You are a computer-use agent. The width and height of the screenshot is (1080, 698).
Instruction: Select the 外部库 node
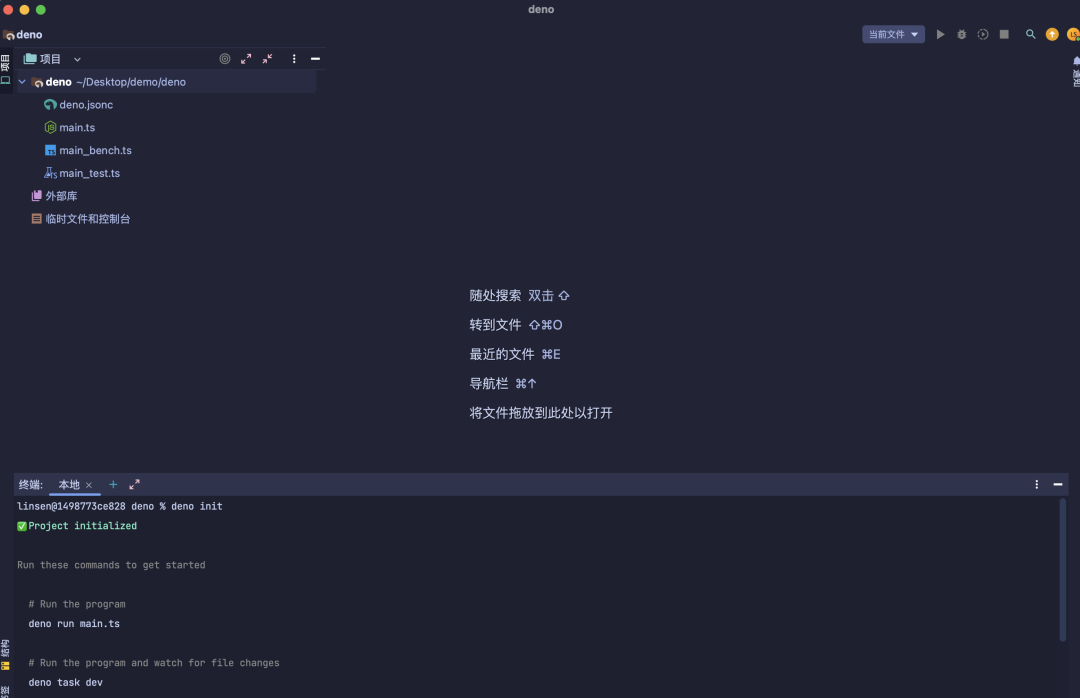tap(61, 196)
